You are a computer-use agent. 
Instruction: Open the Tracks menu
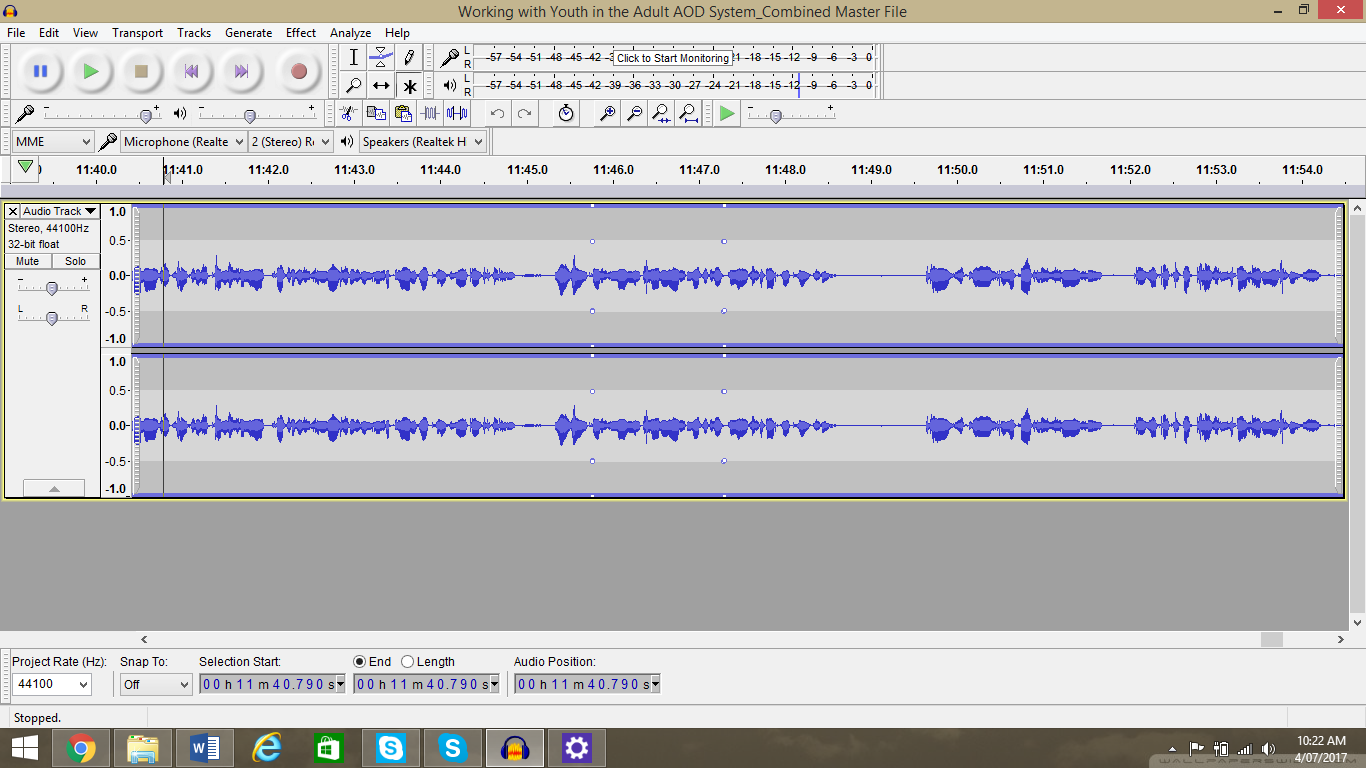194,32
